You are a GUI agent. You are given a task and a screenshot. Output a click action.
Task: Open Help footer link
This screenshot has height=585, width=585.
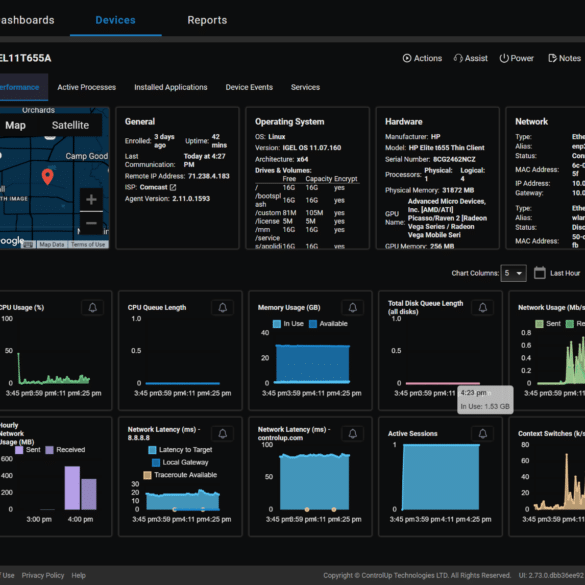click(x=78, y=575)
